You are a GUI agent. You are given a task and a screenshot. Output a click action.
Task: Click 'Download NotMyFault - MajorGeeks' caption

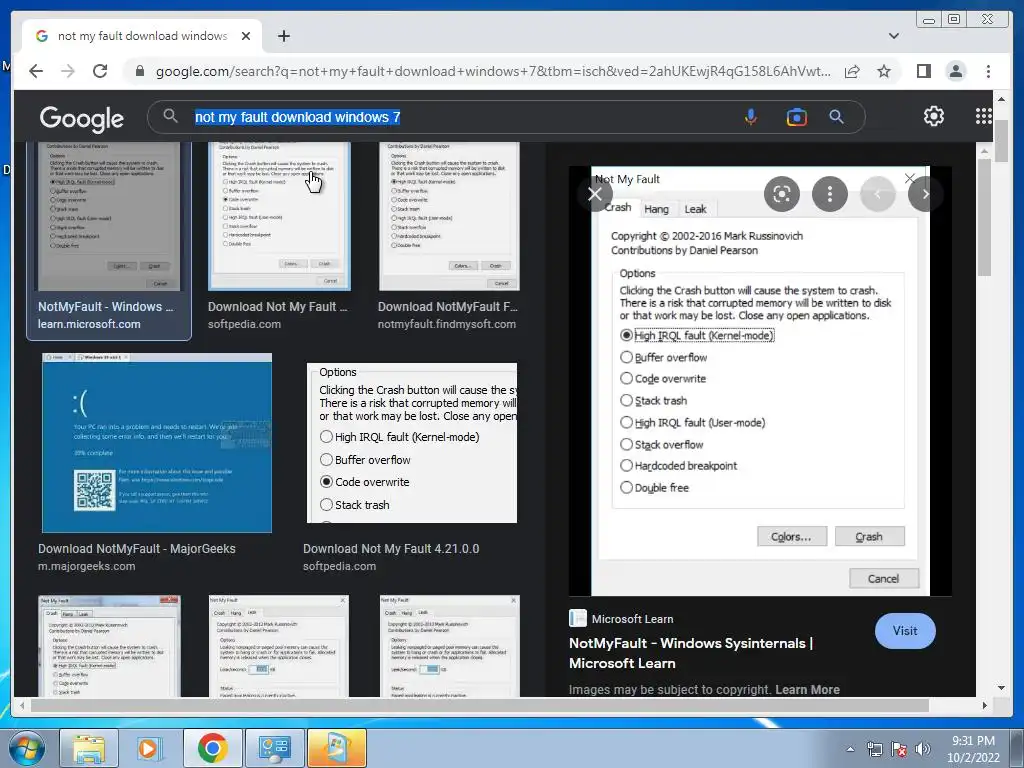click(x=136, y=549)
